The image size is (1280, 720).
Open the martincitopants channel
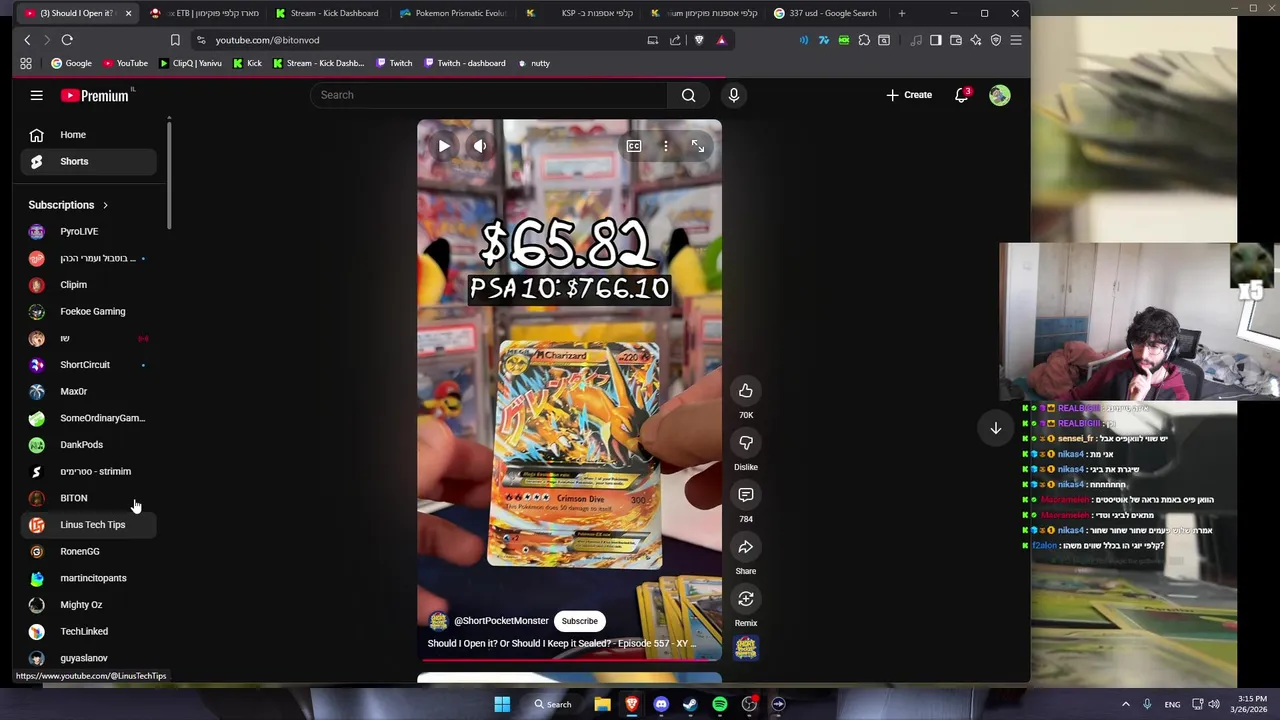87,578
